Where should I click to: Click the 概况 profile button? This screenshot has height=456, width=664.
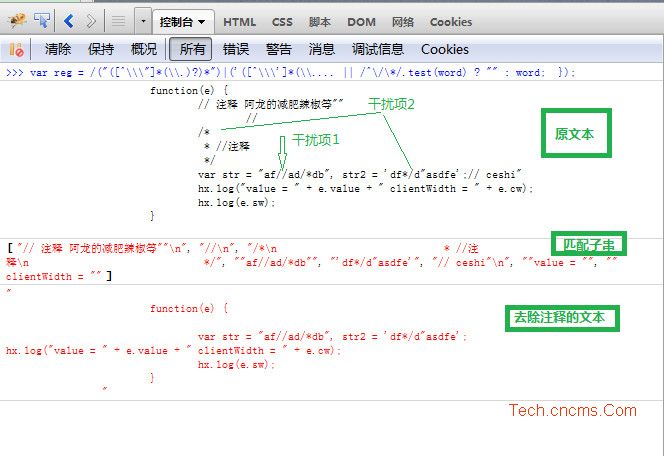pyautogui.click(x=144, y=49)
